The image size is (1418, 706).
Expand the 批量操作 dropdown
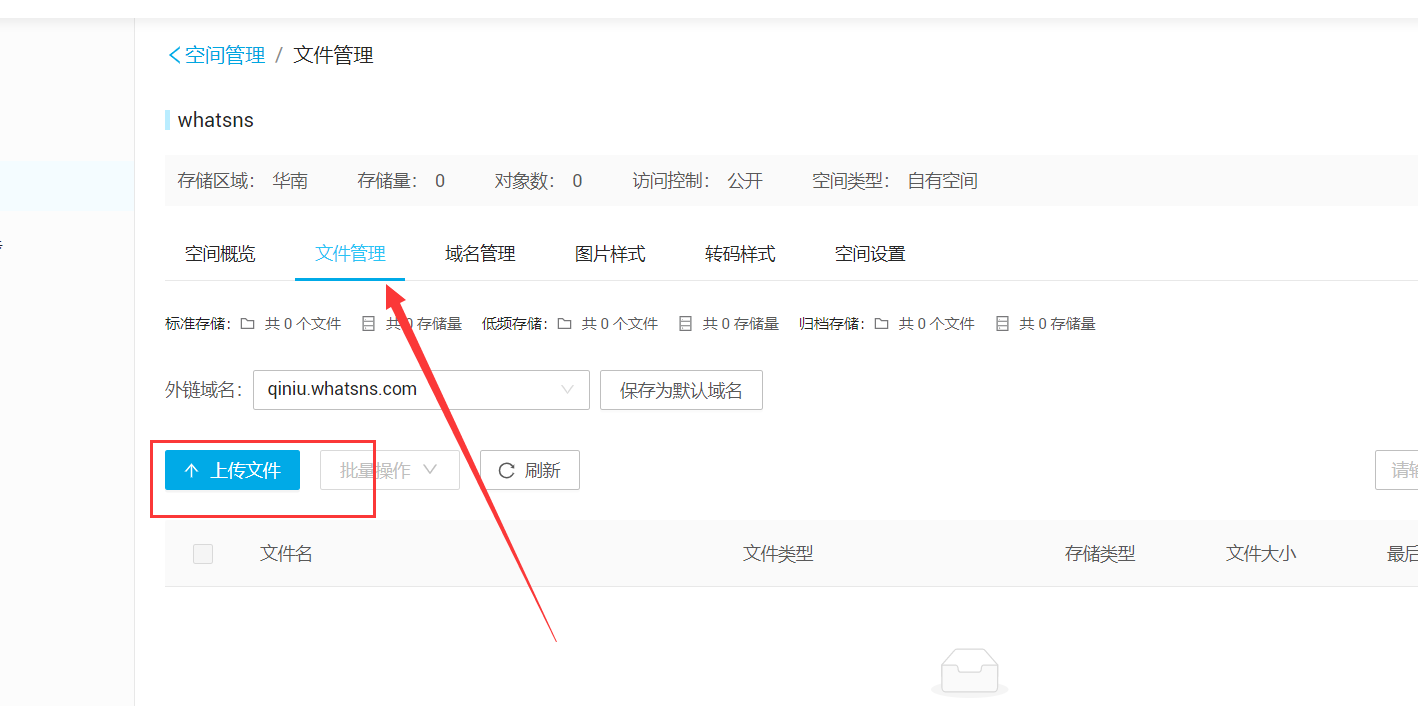(390, 470)
